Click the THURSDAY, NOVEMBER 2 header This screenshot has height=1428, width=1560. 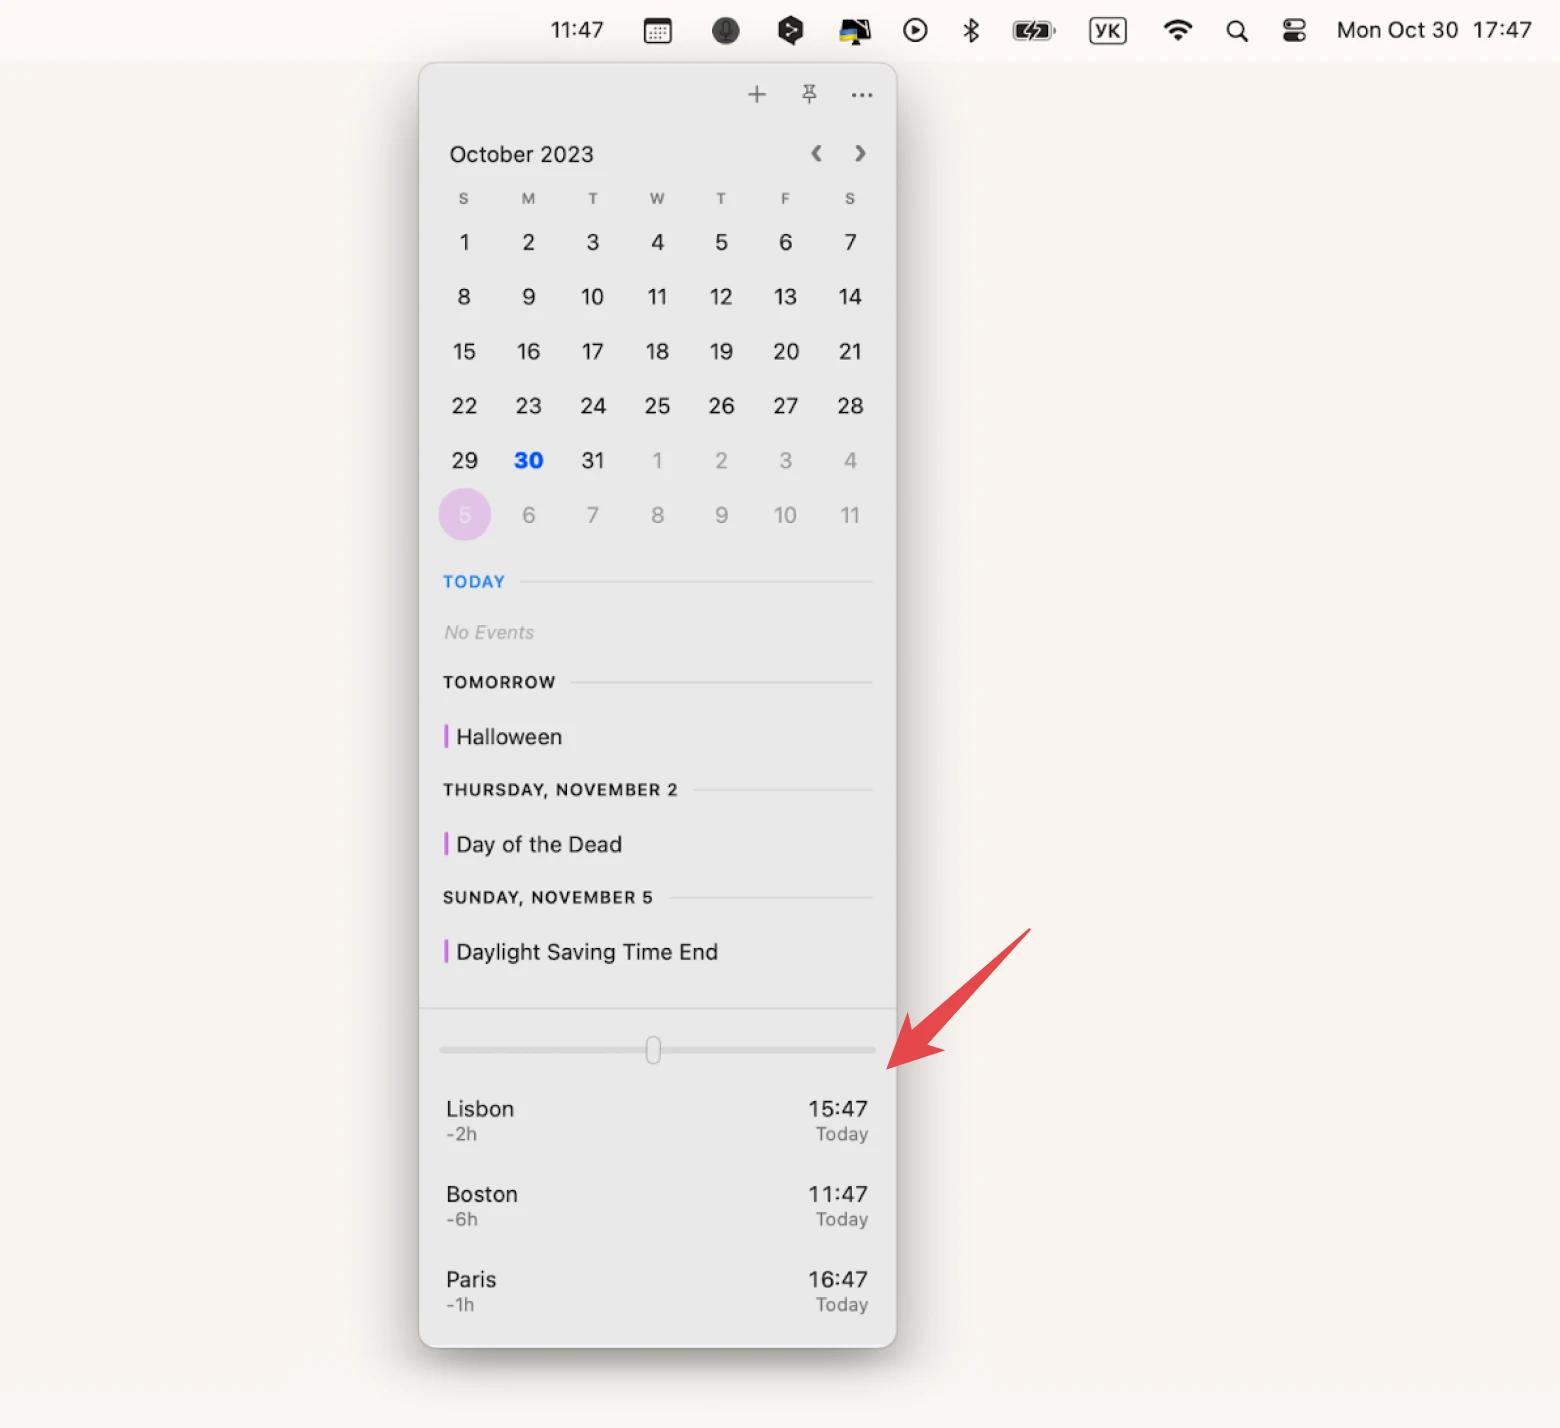pyautogui.click(x=560, y=790)
